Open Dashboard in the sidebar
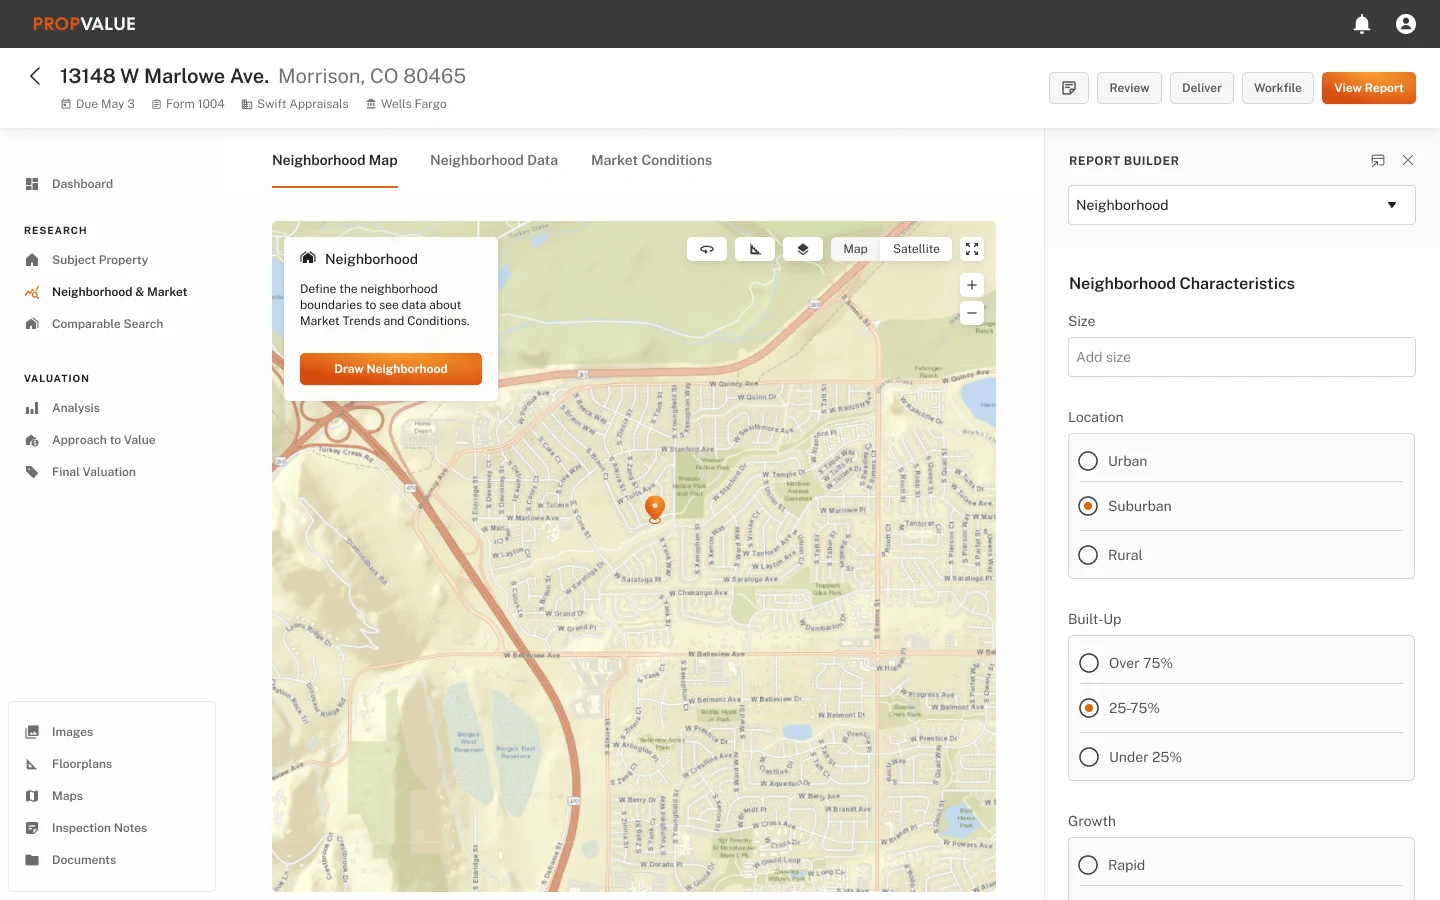This screenshot has height=900, width=1440. coord(82,184)
